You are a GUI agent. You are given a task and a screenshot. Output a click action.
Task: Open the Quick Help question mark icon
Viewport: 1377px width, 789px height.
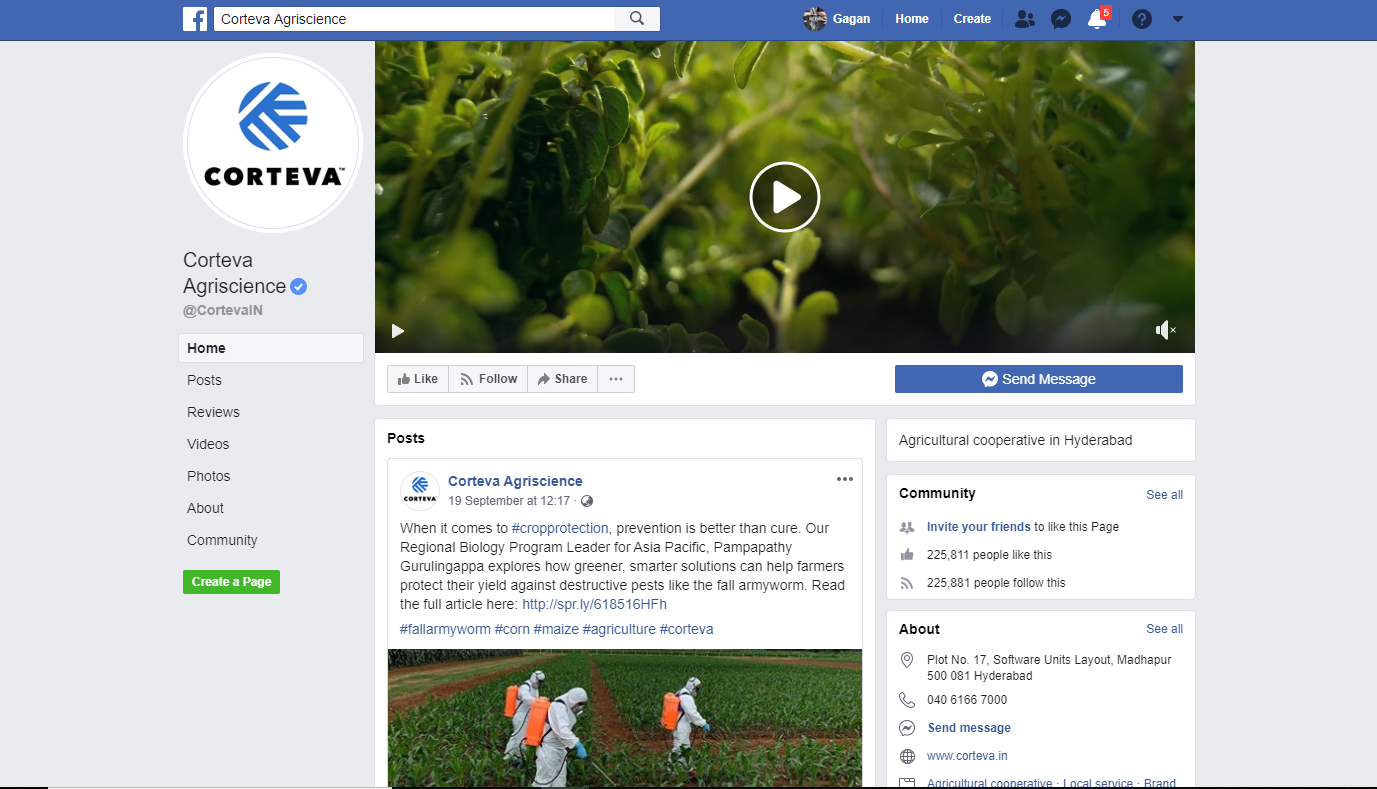(1142, 19)
